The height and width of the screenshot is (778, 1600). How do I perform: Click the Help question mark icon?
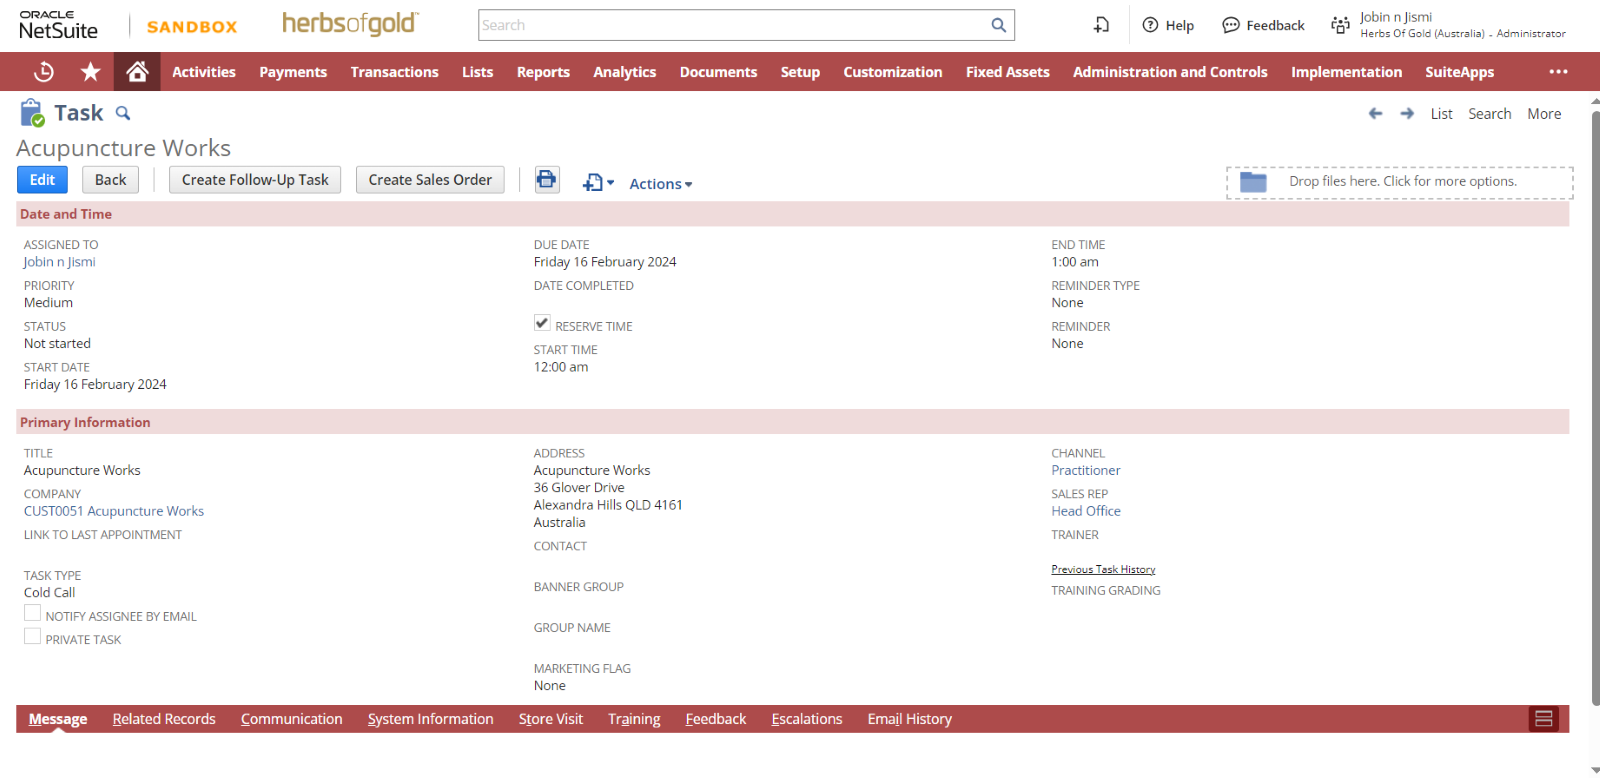click(x=1151, y=25)
